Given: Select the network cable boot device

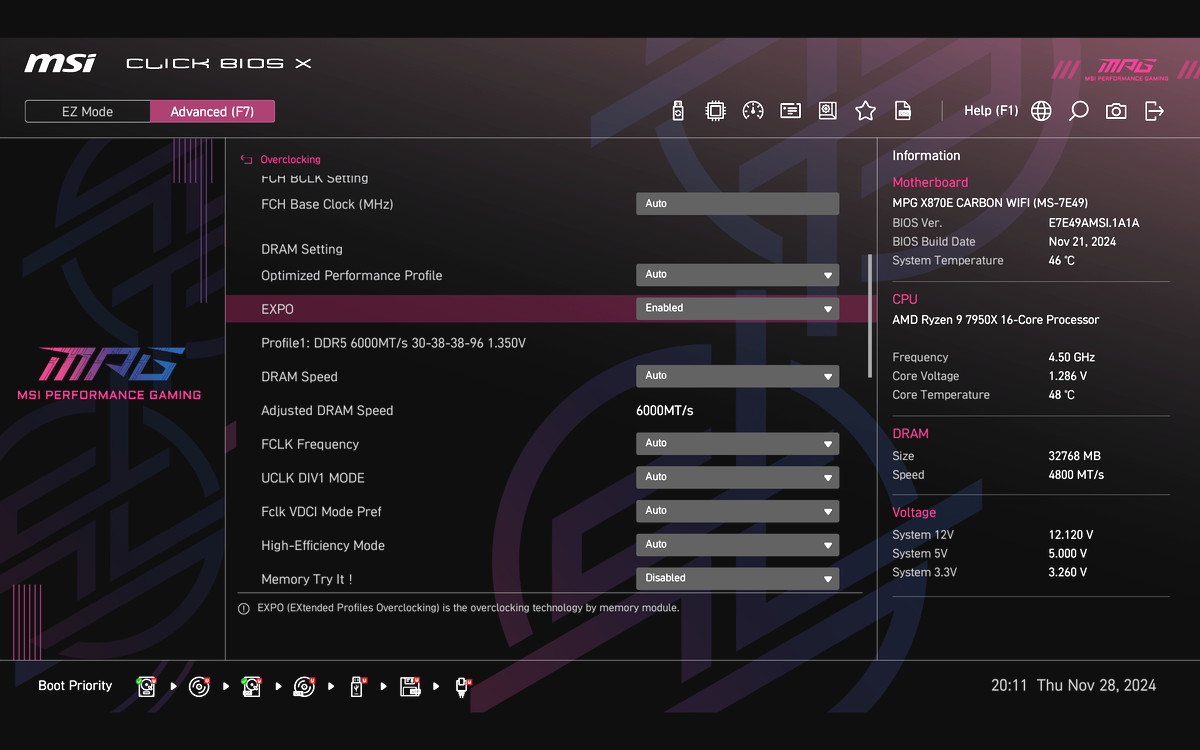Looking at the screenshot, I should 462,686.
